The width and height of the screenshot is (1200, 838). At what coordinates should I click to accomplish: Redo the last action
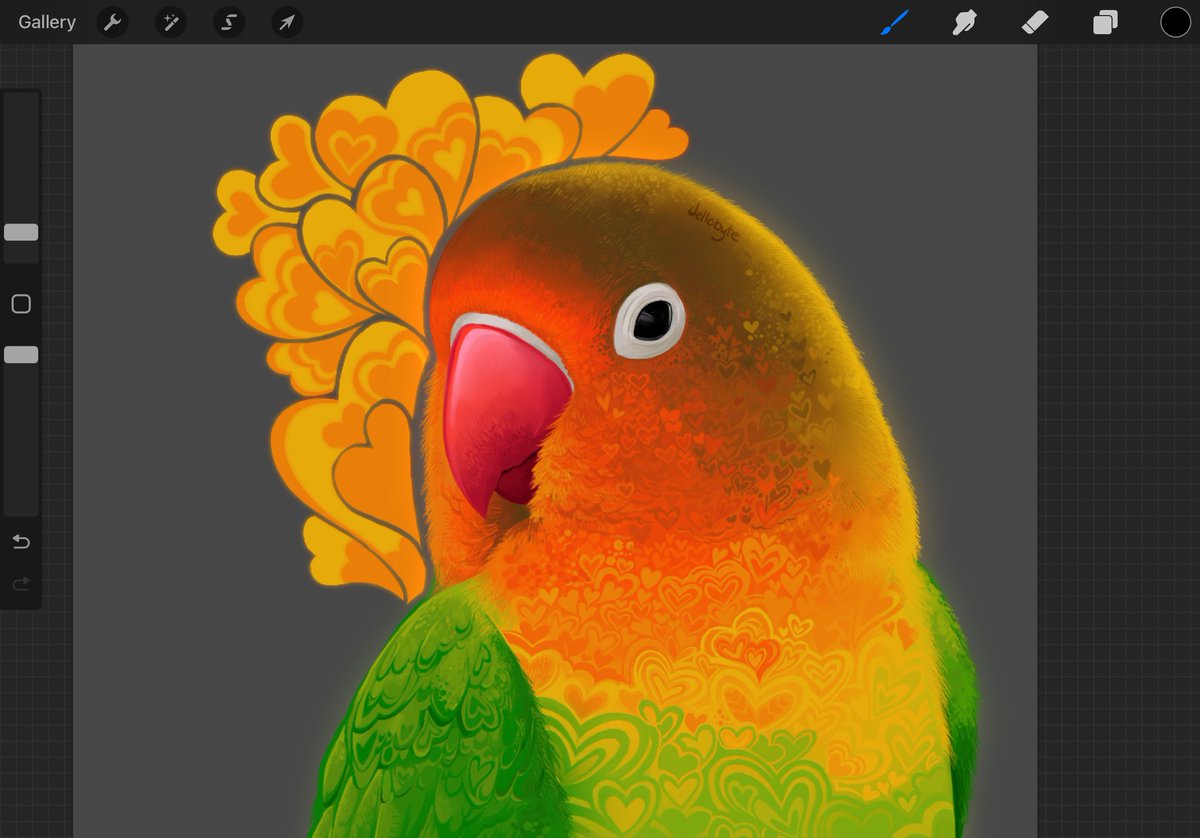point(21,584)
